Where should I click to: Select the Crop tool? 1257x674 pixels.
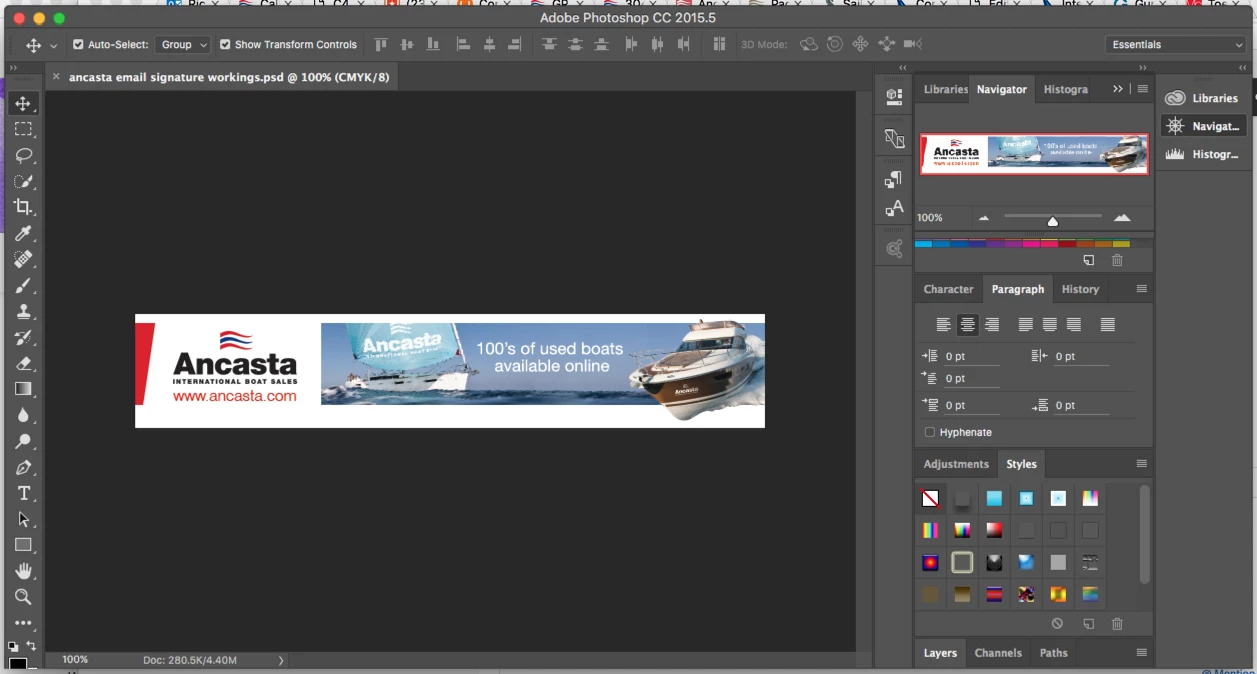(x=23, y=208)
